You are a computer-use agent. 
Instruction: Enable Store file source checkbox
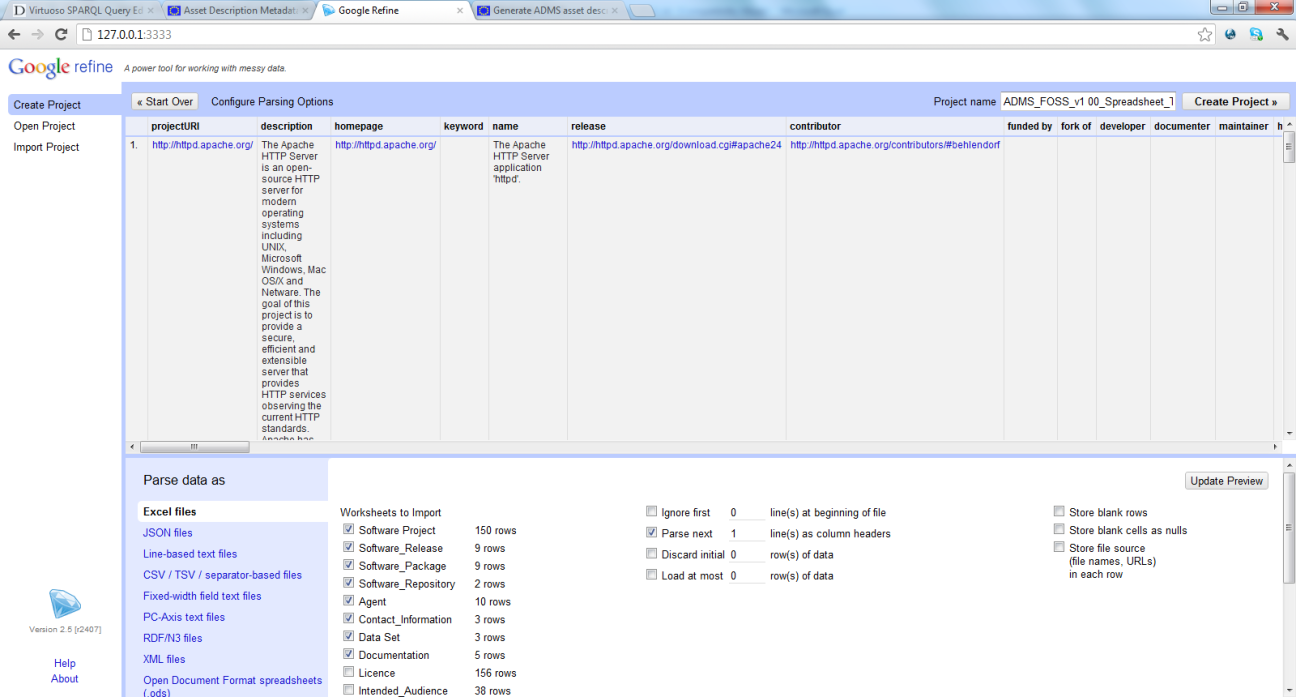point(1059,547)
